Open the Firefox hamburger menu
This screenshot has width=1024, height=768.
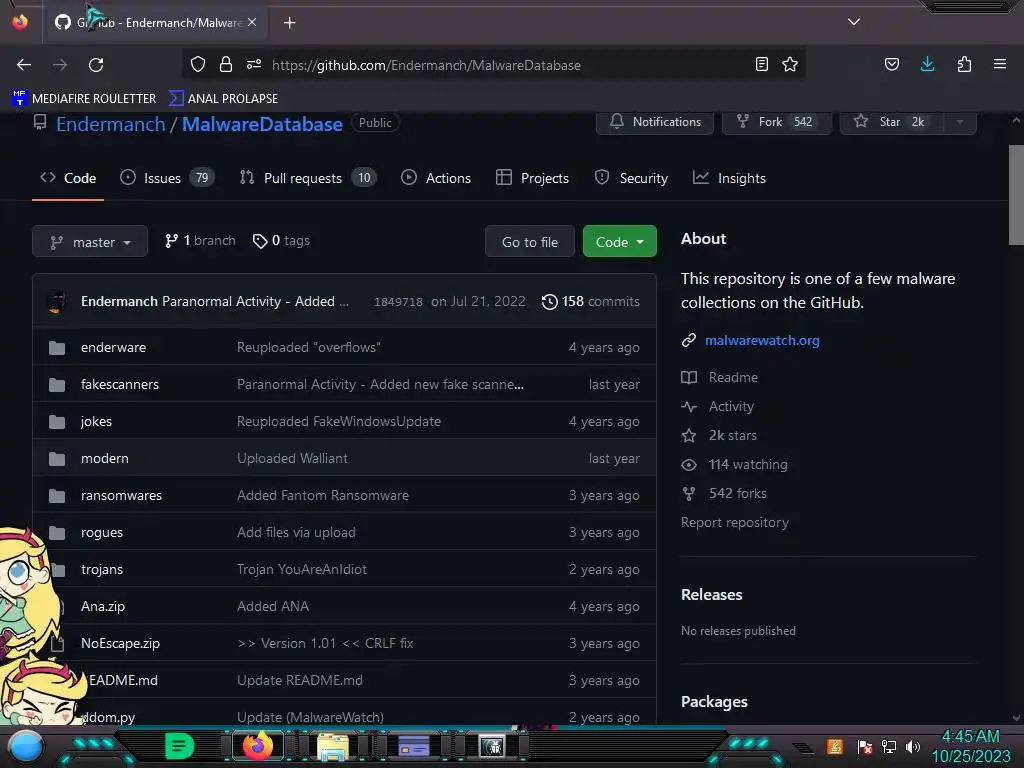(1000, 64)
